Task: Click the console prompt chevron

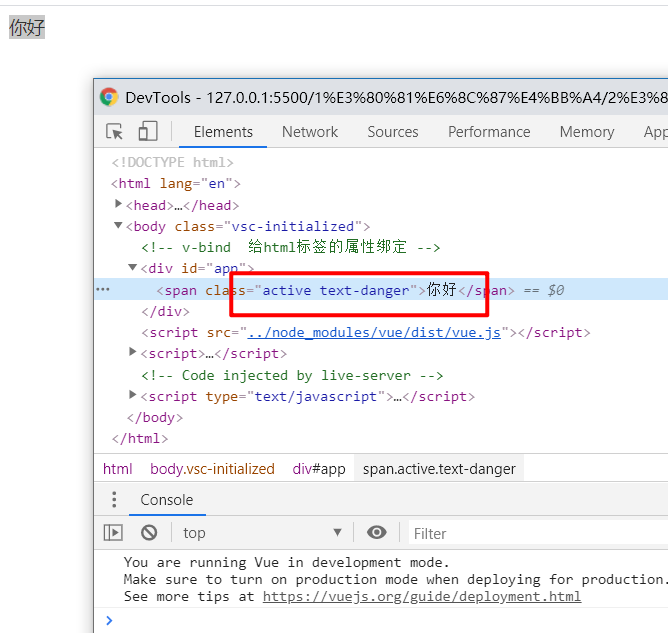Action: click(x=109, y=620)
